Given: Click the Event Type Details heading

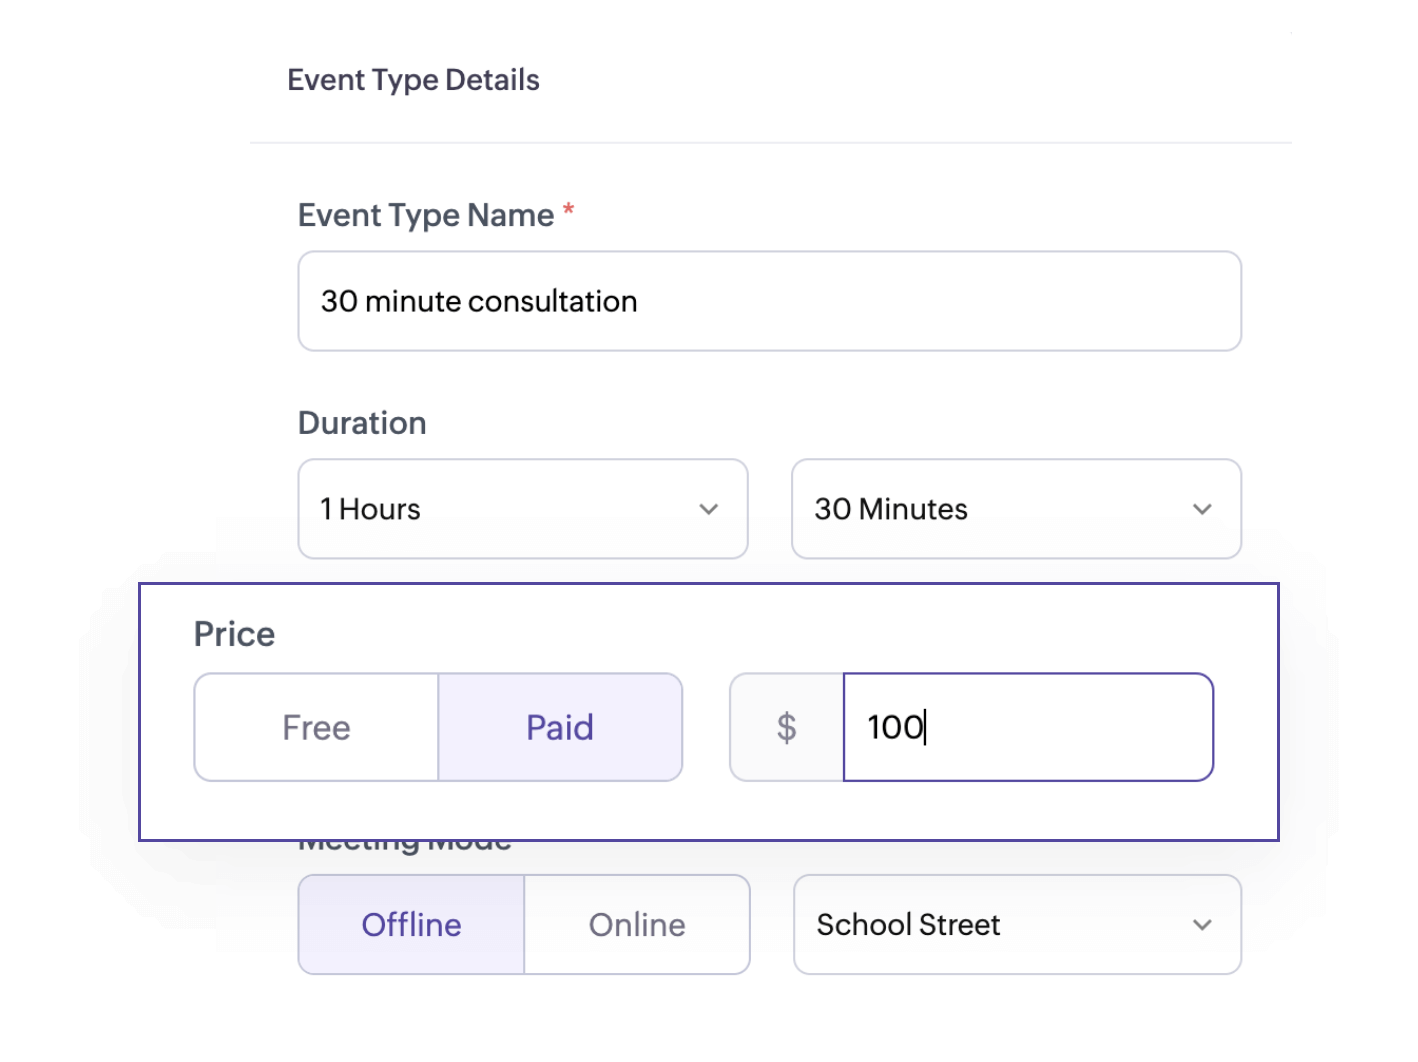Looking at the screenshot, I should tap(413, 80).
